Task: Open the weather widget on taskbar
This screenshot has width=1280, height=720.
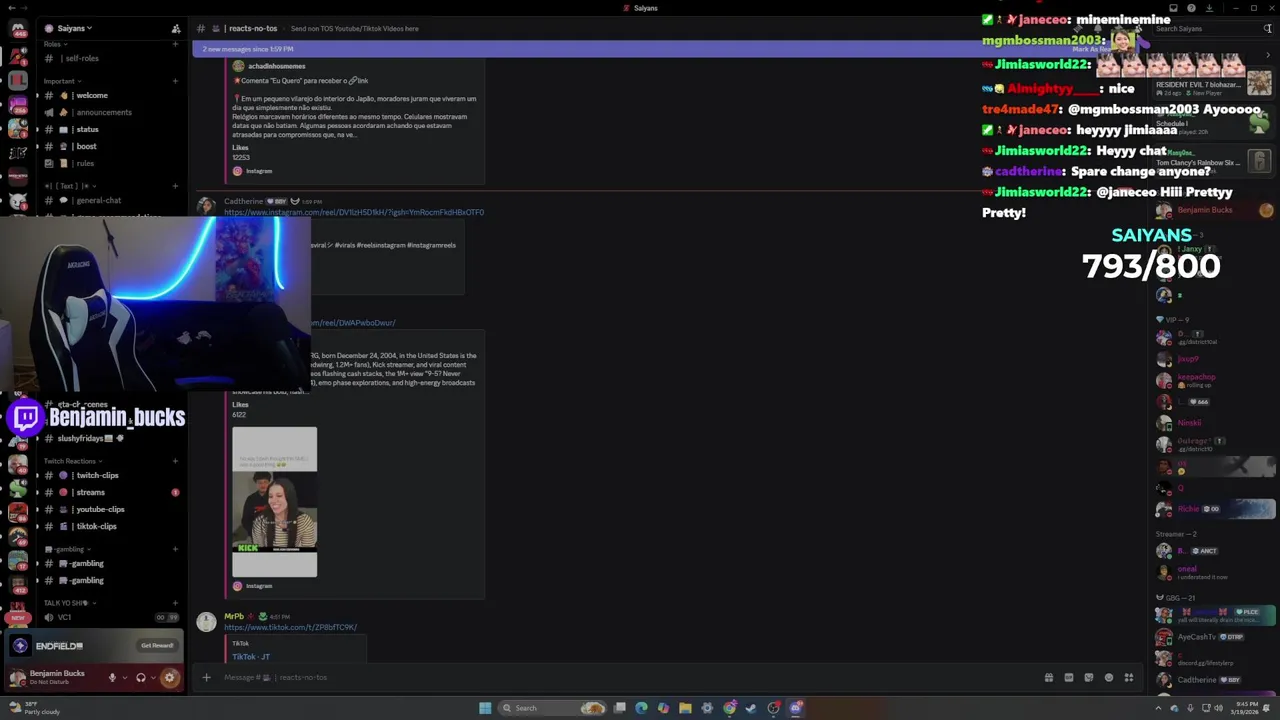Action: (35, 708)
